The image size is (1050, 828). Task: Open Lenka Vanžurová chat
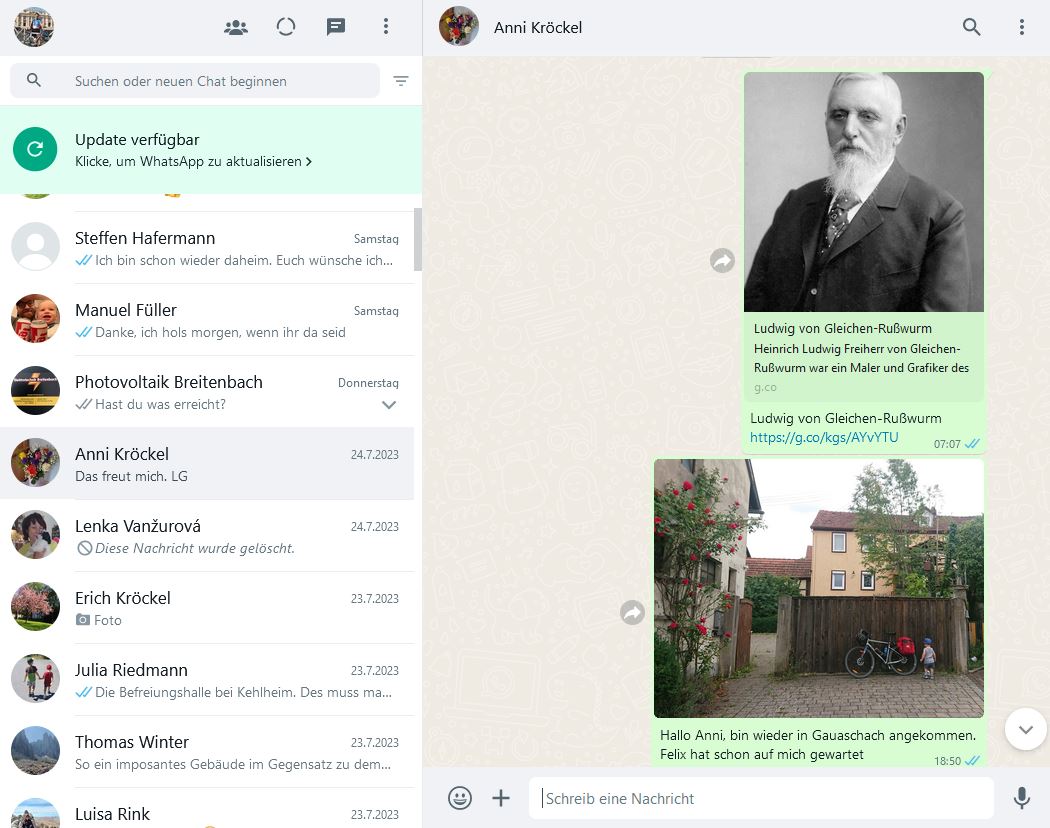pos(208,535)
